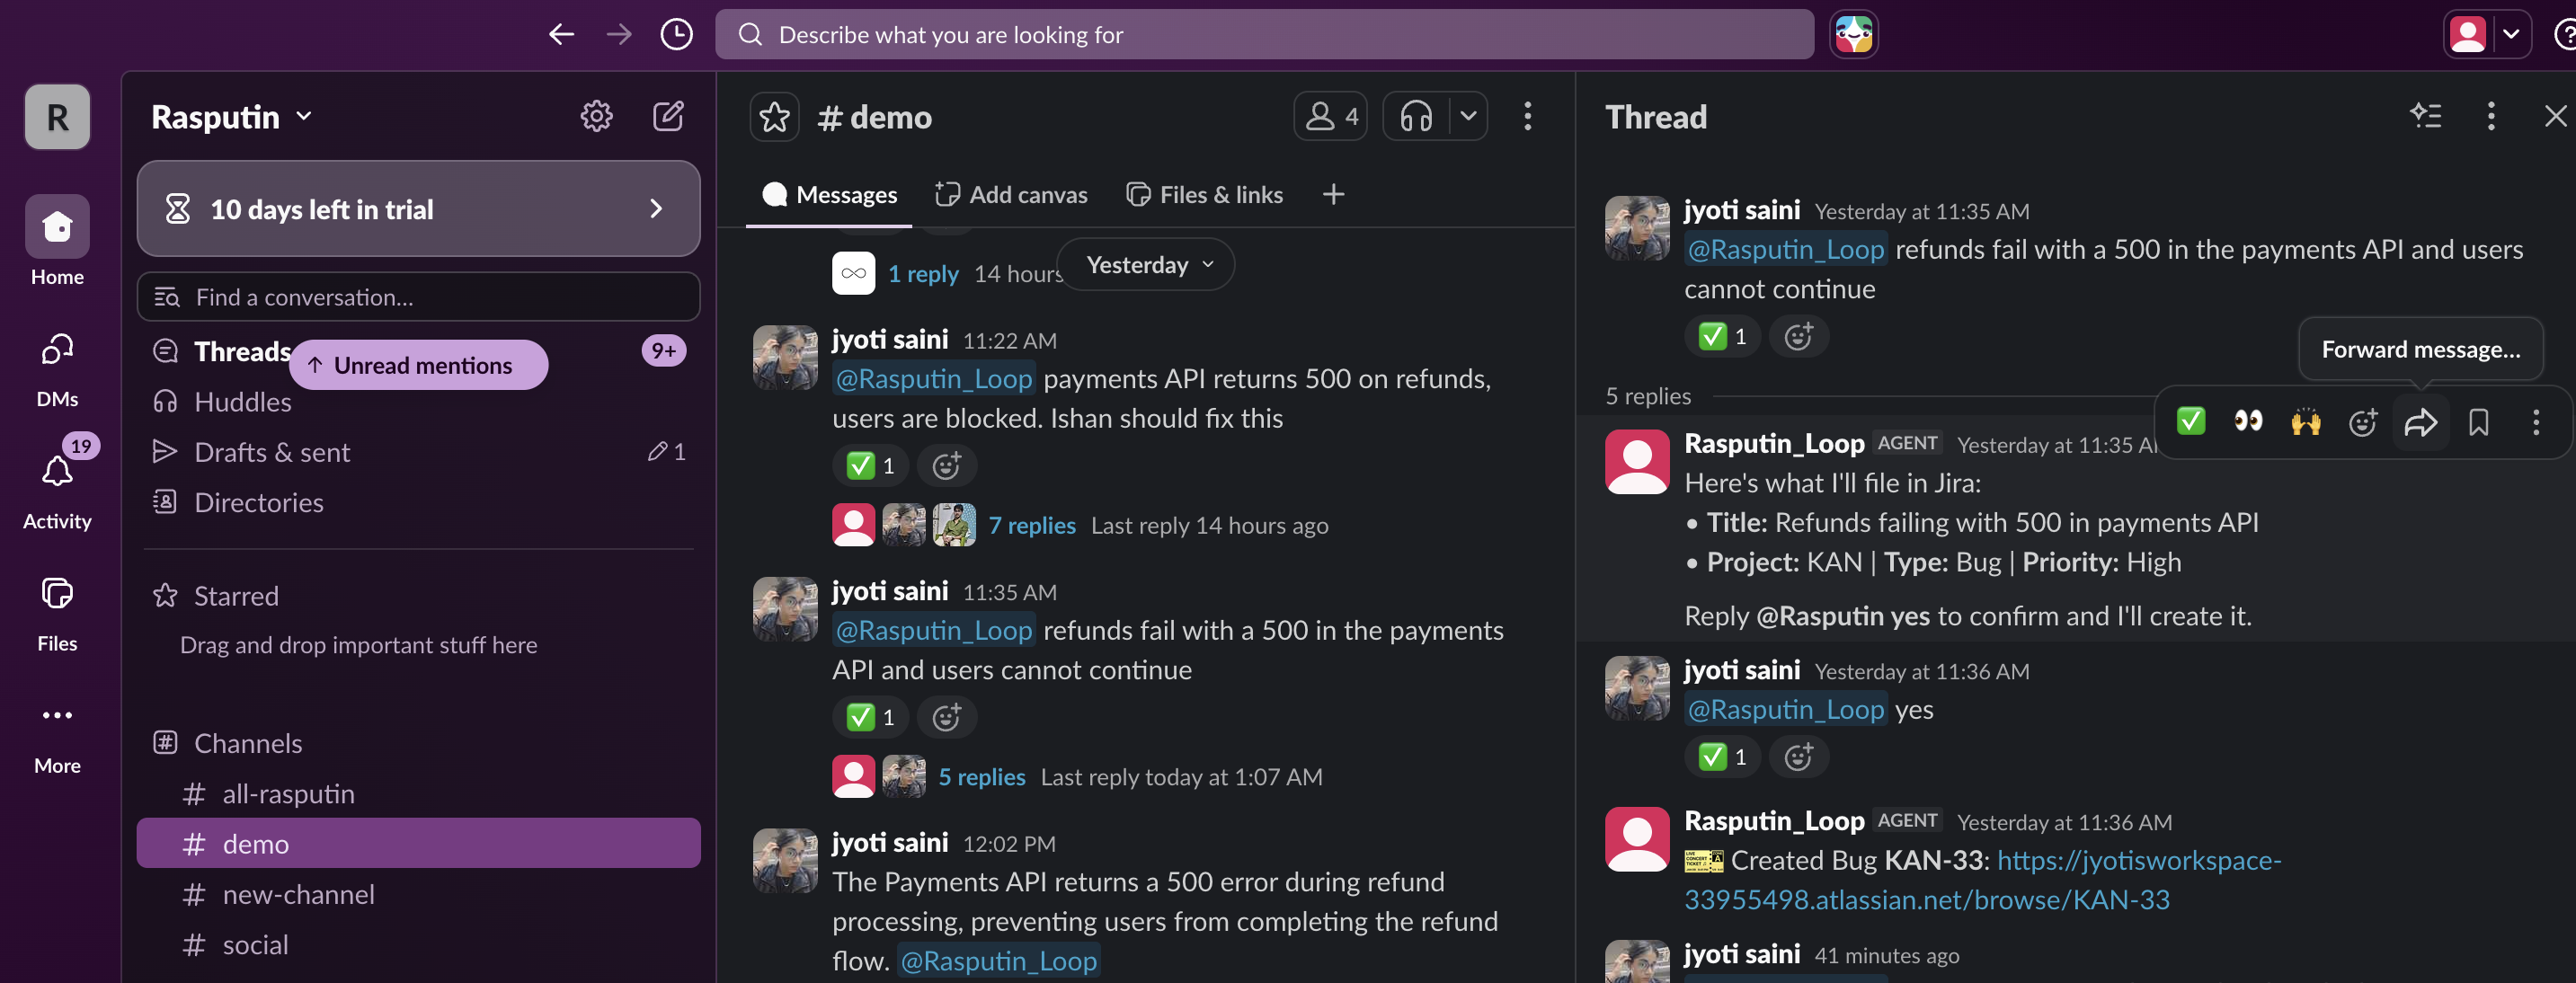
Task: Open history clock icon
Action: point(677,35)
